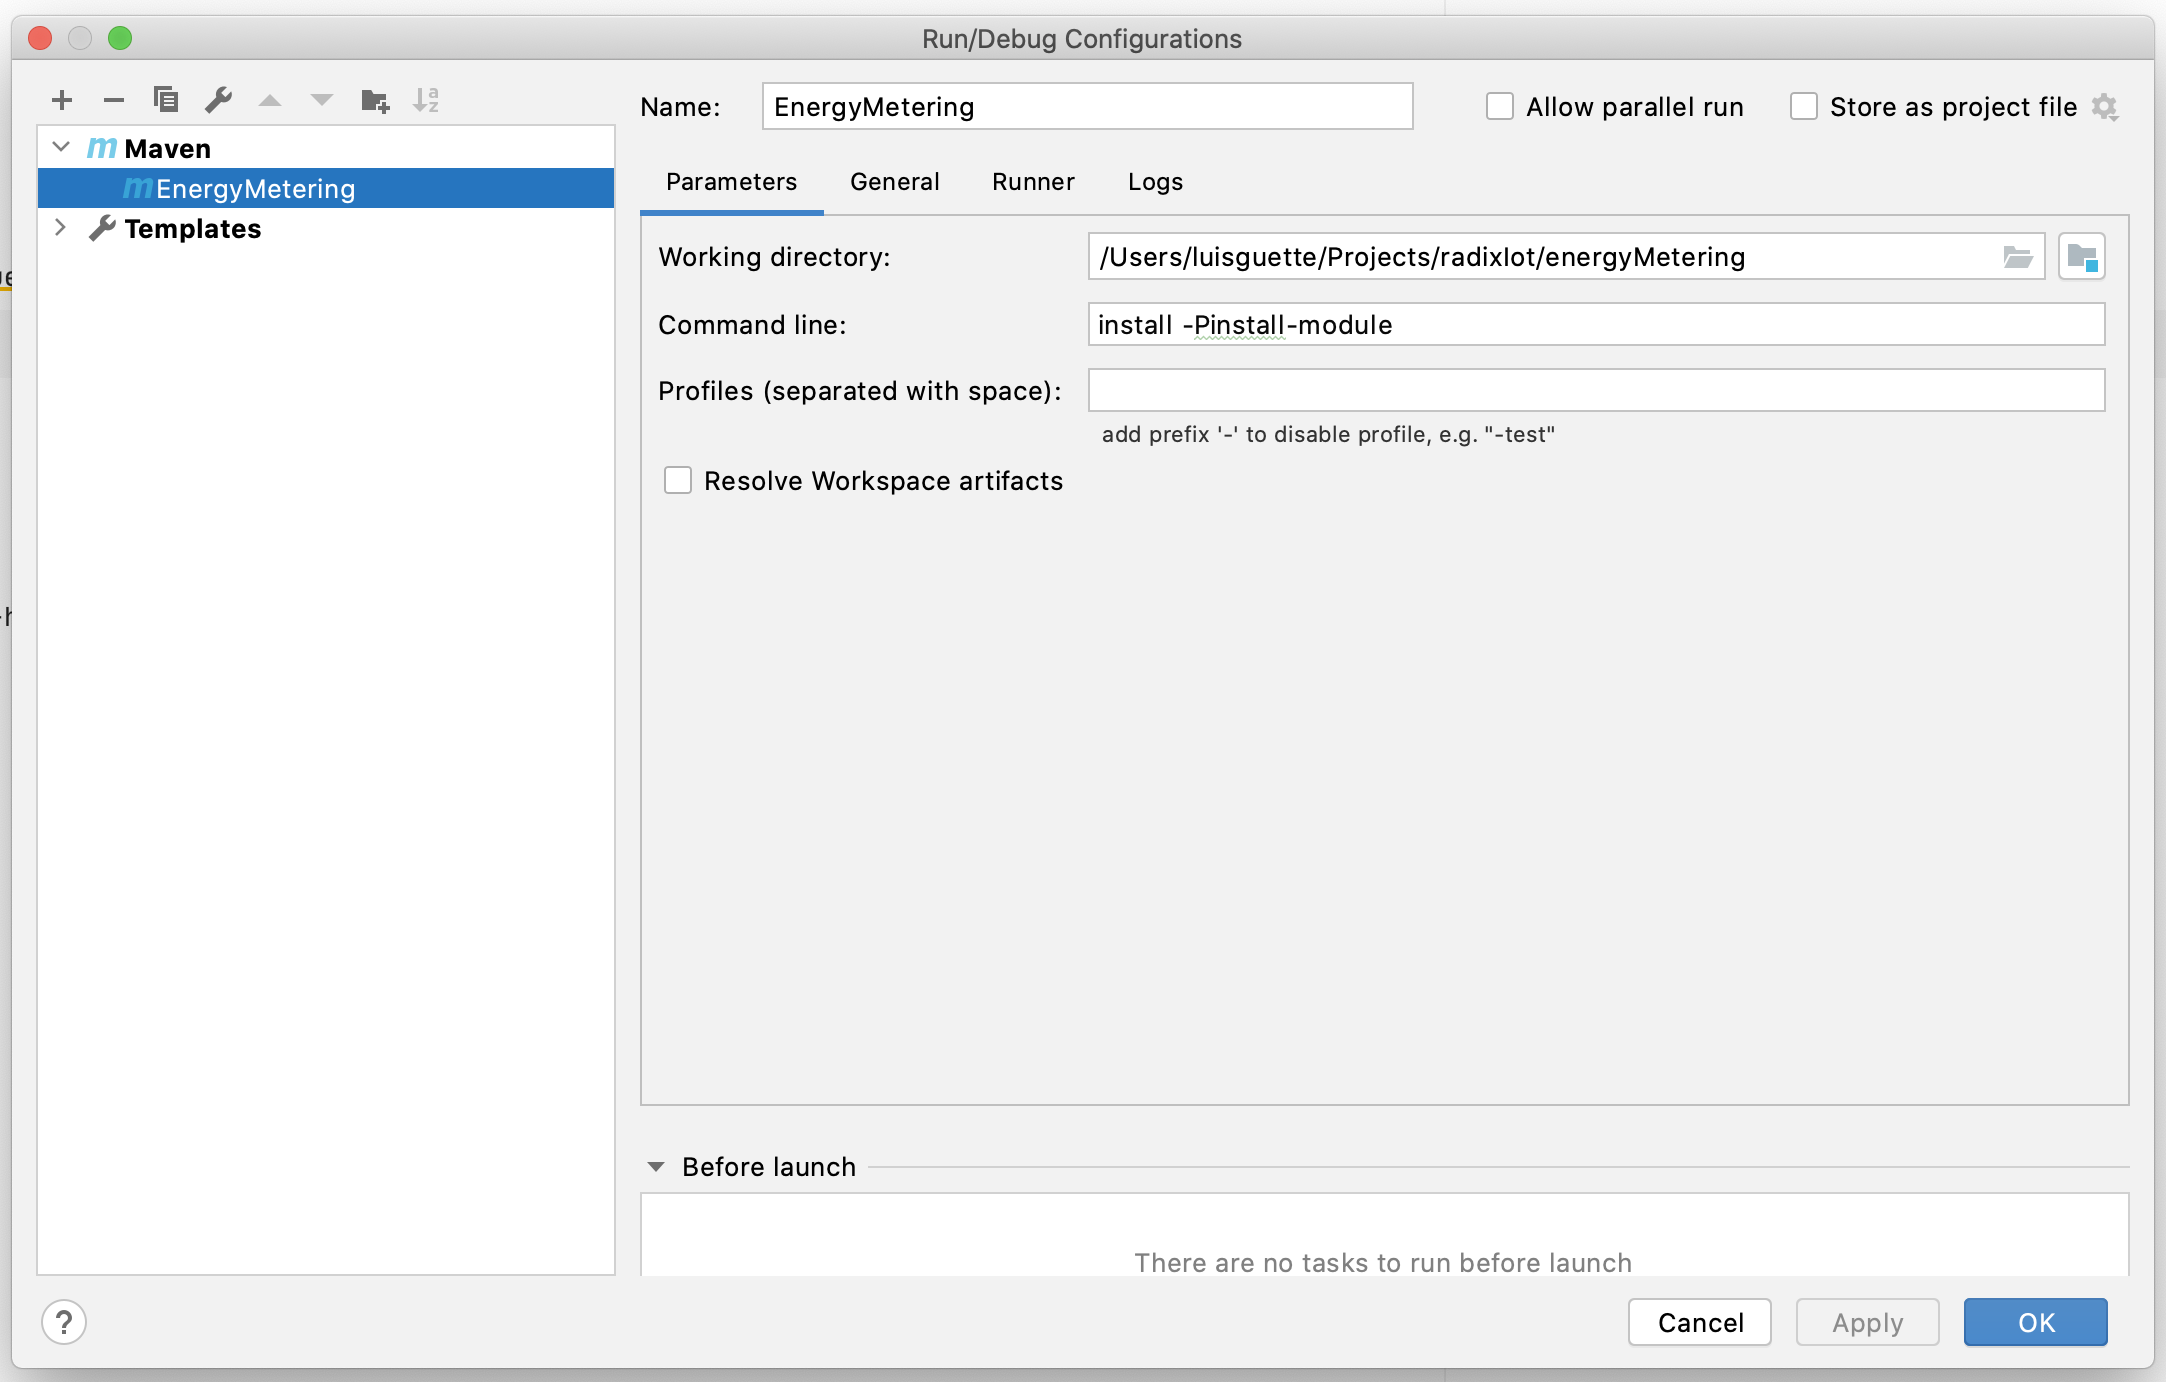The image size is (2166, 1382).
Task: Open gear settings beside Store as project file
Action: (2105, 107)
